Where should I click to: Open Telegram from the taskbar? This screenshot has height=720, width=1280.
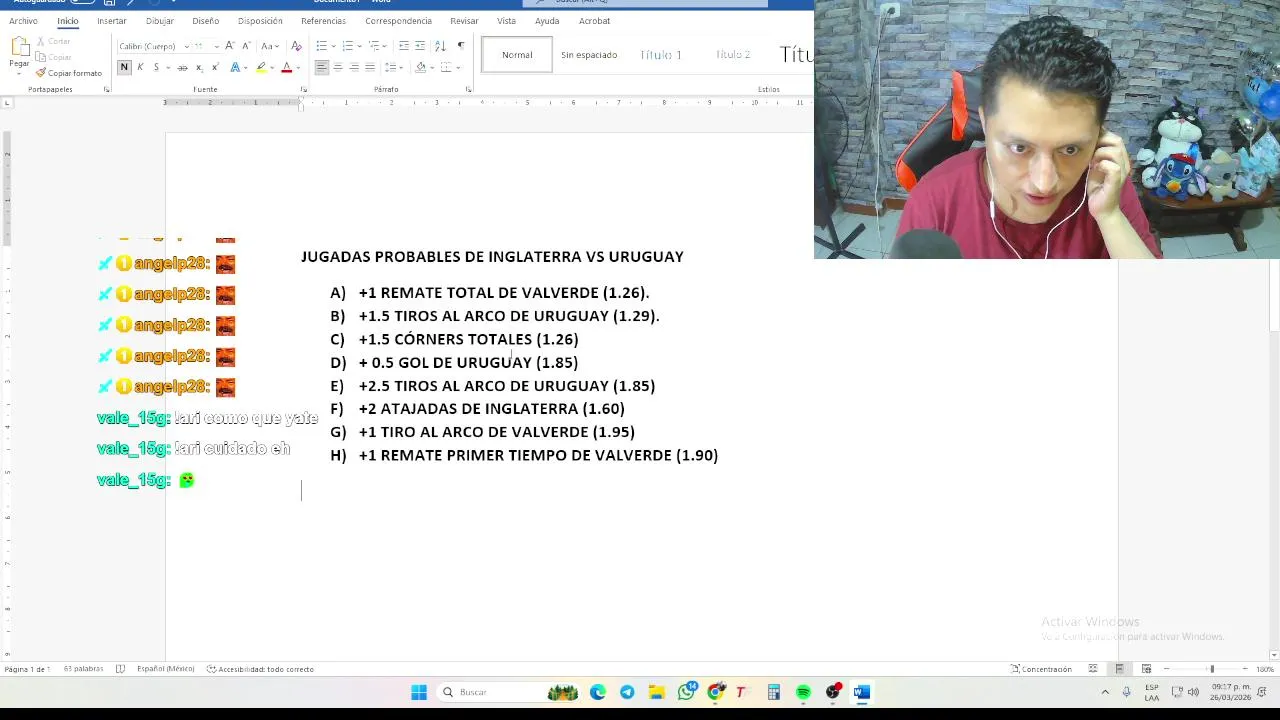[627, 692]
